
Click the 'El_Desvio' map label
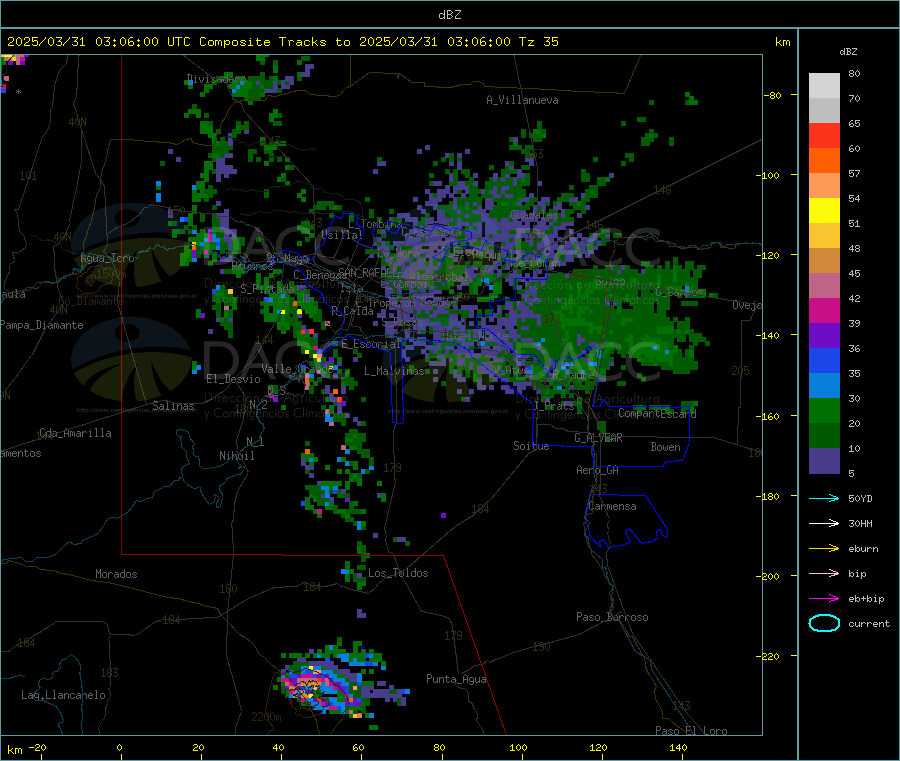click(x=233, y=379)
